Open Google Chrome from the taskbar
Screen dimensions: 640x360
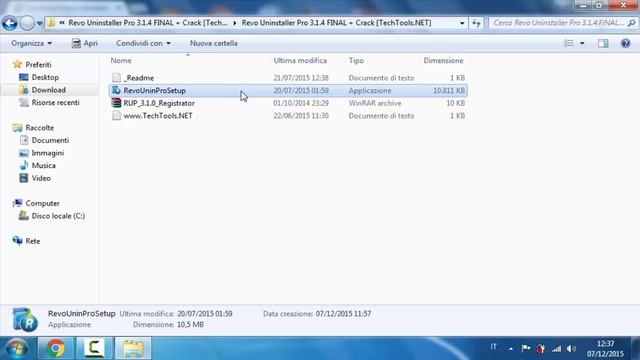(x=56, y=349)
